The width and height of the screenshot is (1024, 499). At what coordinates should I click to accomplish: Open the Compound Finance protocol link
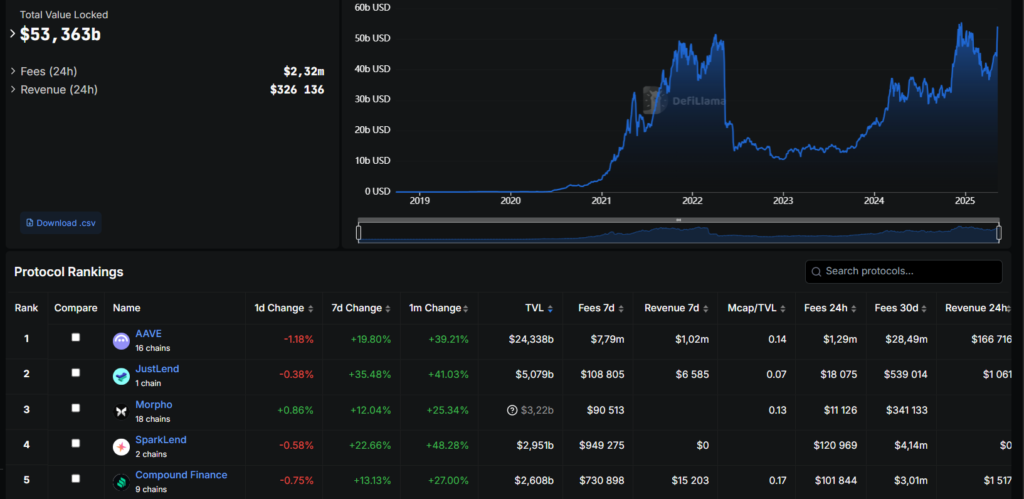coord(181,475)
